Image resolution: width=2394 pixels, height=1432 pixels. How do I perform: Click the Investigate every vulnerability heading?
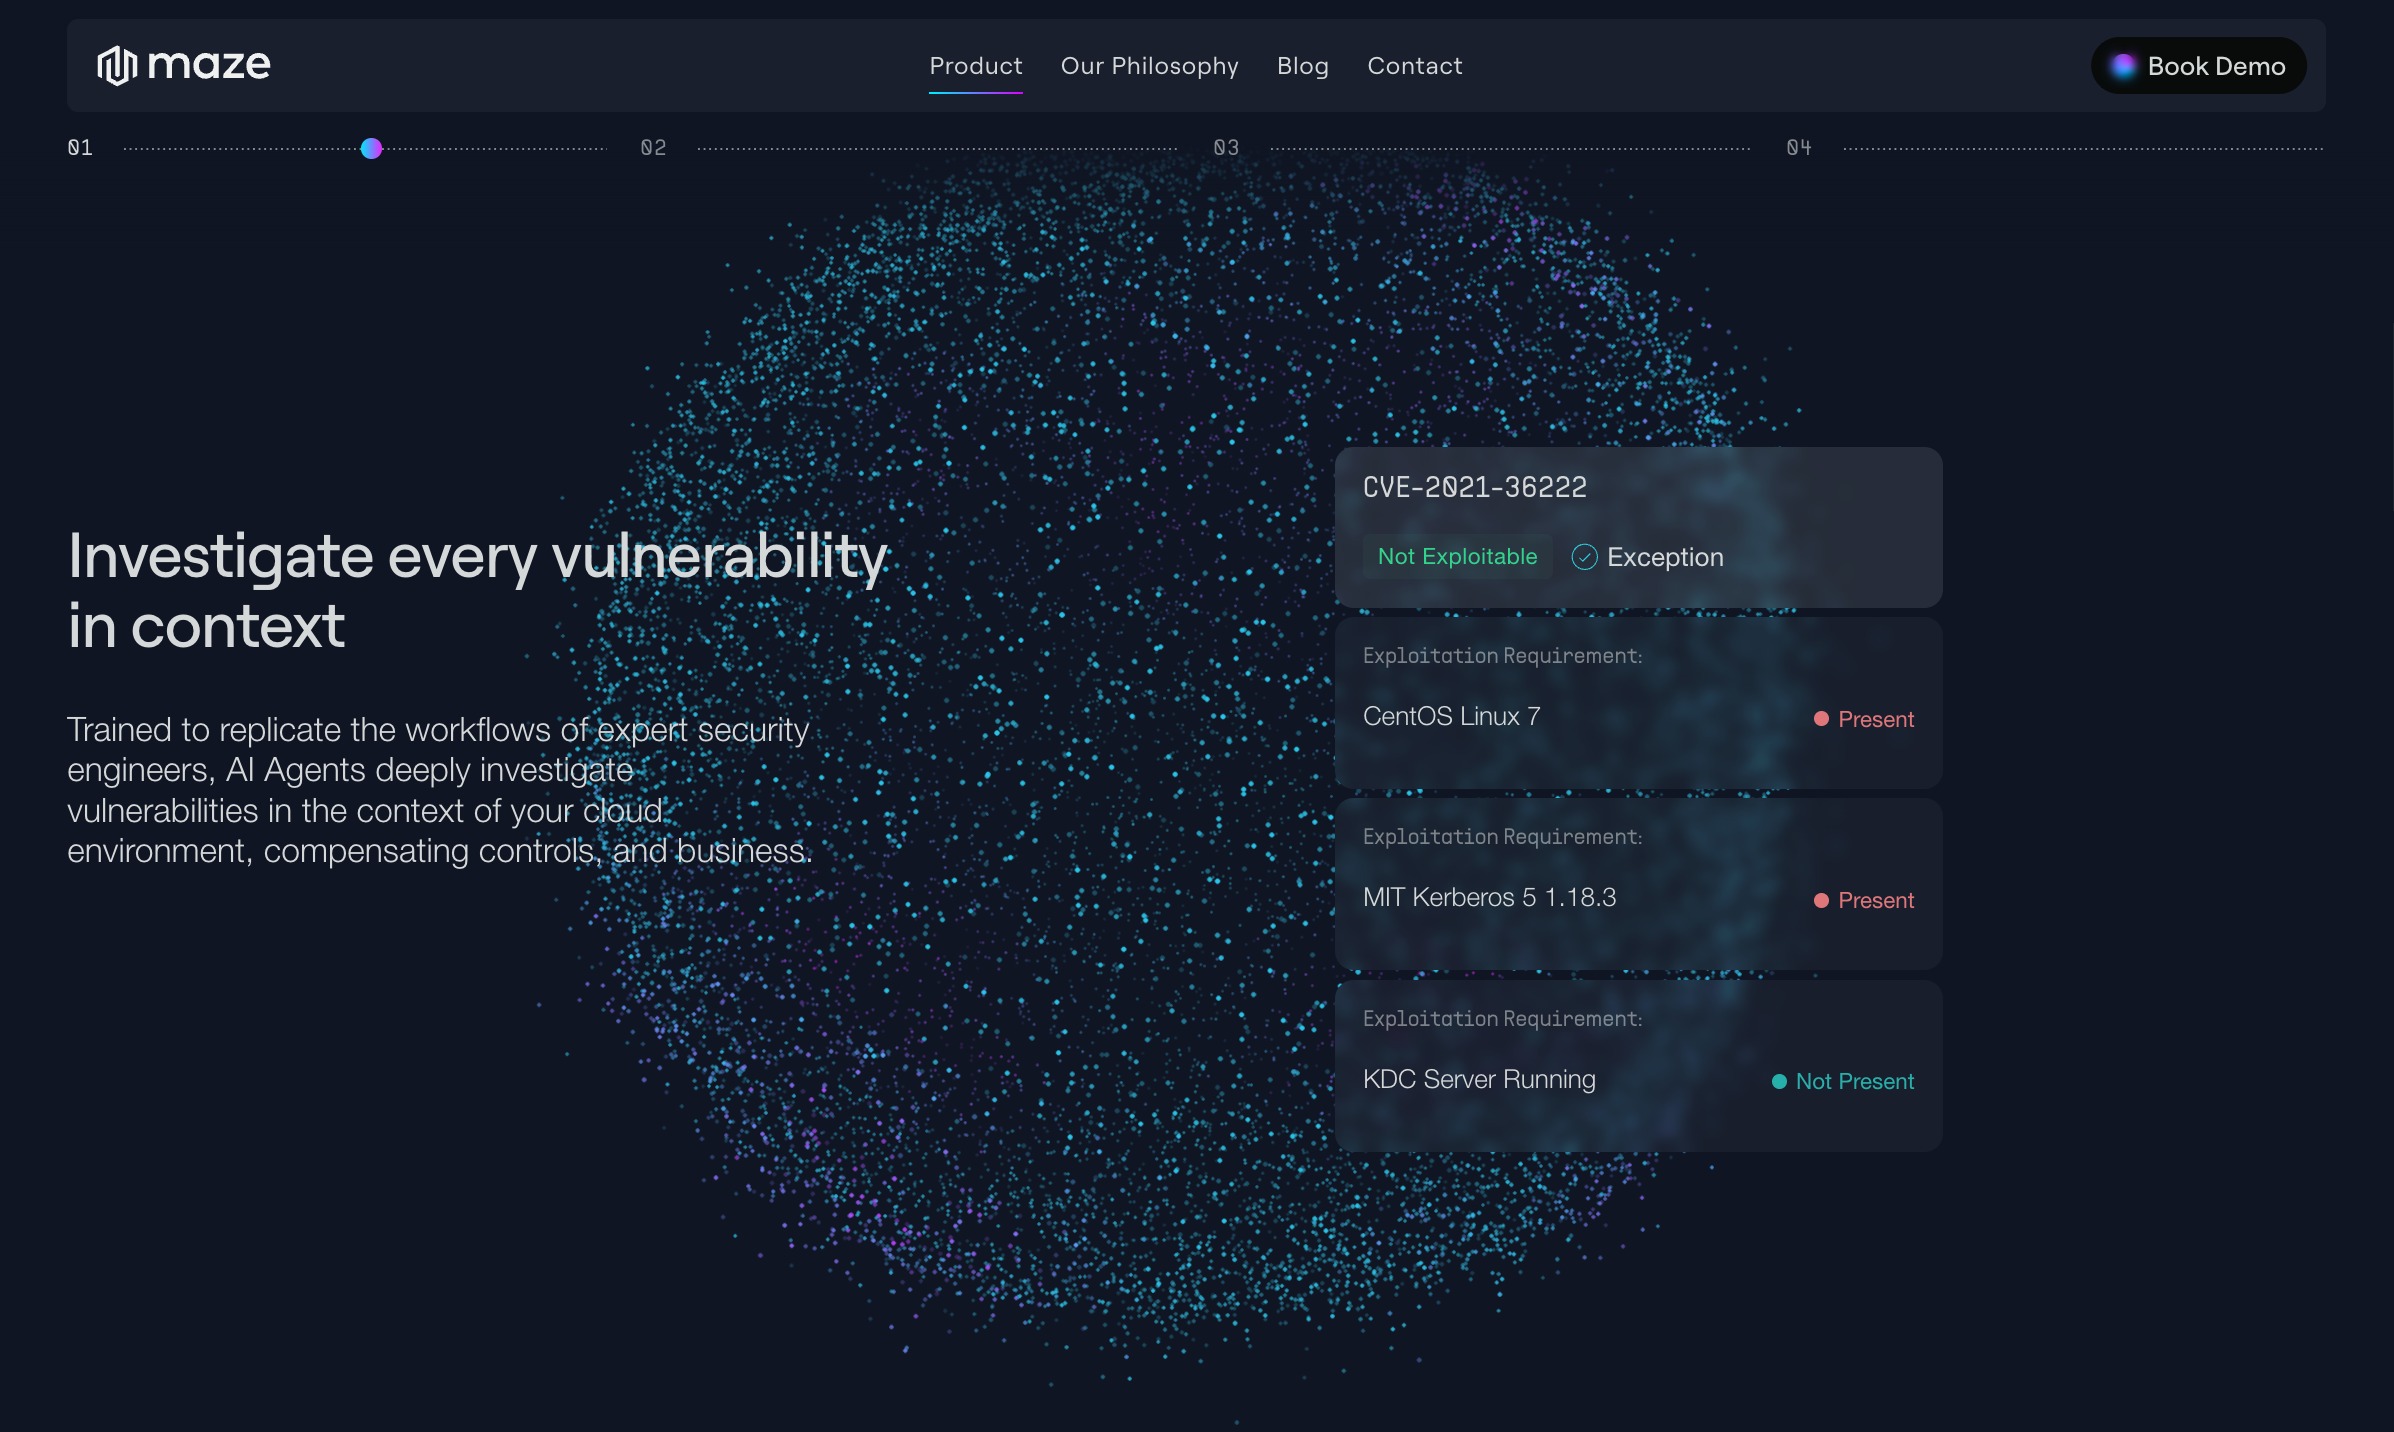point(477,590)
